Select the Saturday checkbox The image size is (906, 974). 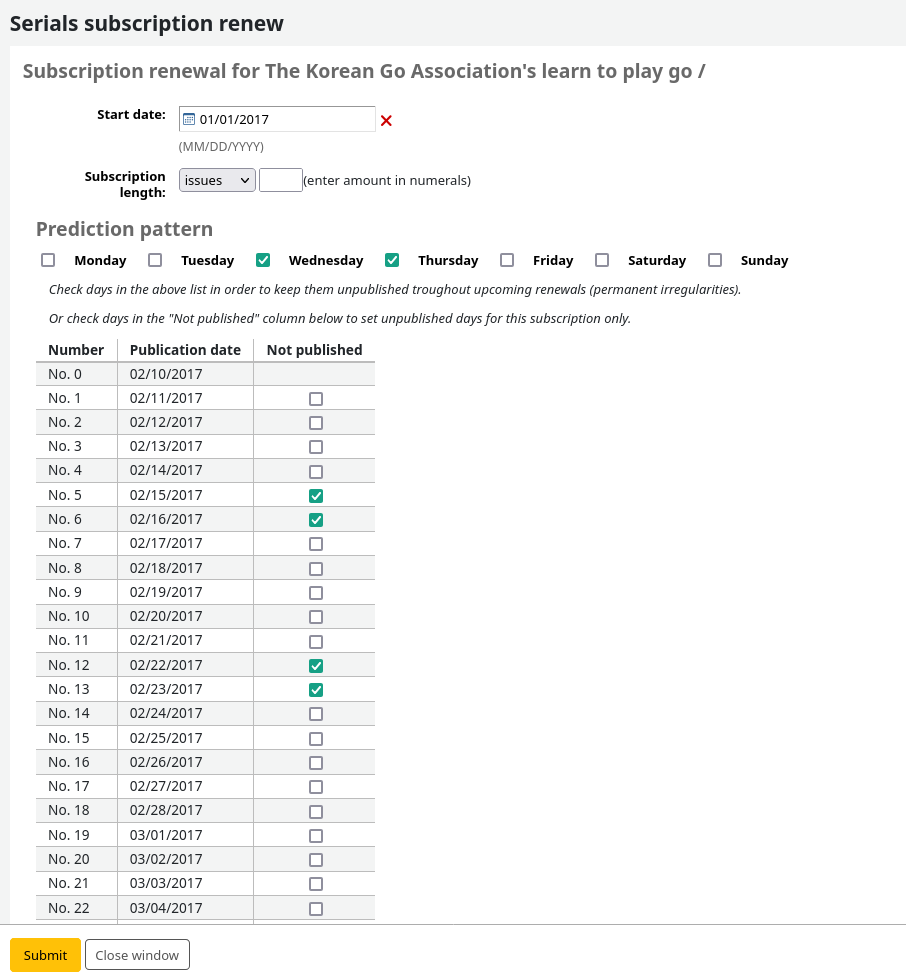pos(602,260)
